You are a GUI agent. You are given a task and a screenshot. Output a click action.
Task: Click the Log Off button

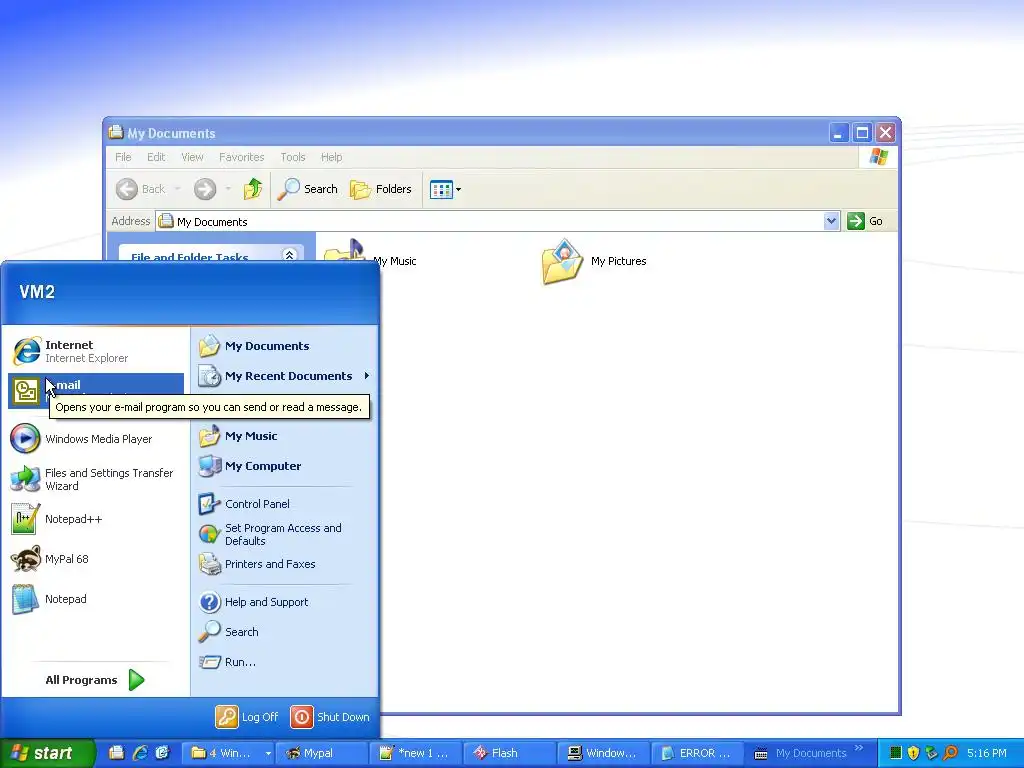pyautogui.click(x=247, y=717)
